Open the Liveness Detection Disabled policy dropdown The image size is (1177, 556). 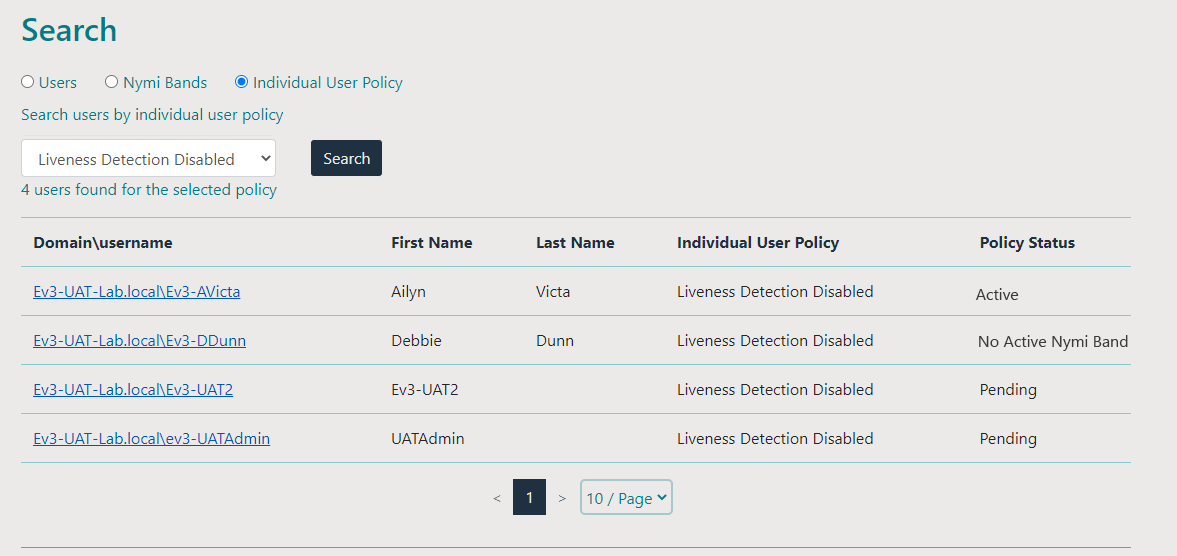coord(148,159)
